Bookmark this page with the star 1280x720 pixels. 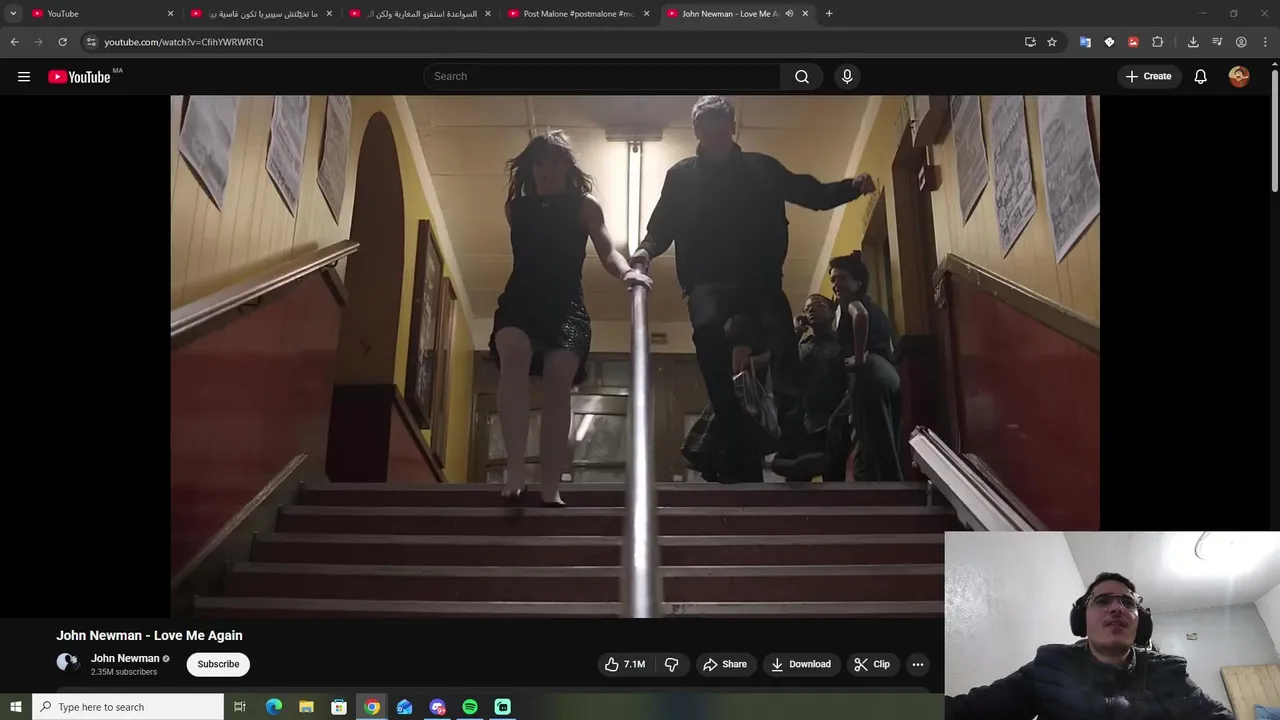(x=1052, y=42)
